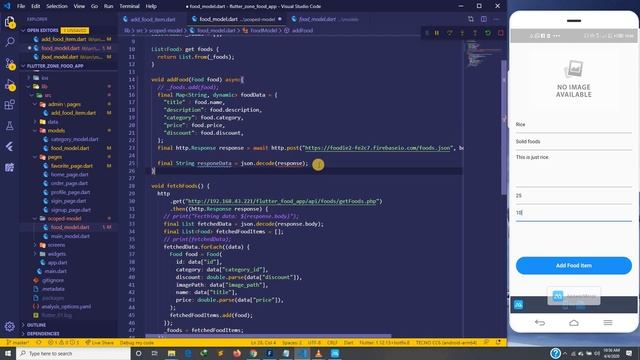Collapse the scoped-model folder
The image size is (640, 360).
point(64,218)
